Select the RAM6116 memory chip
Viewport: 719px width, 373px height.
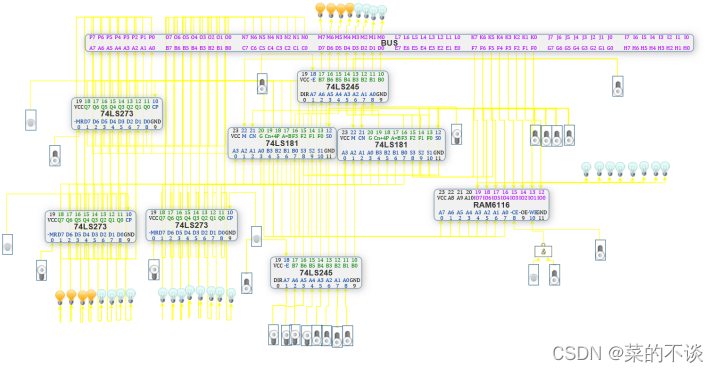click(491, 205)
